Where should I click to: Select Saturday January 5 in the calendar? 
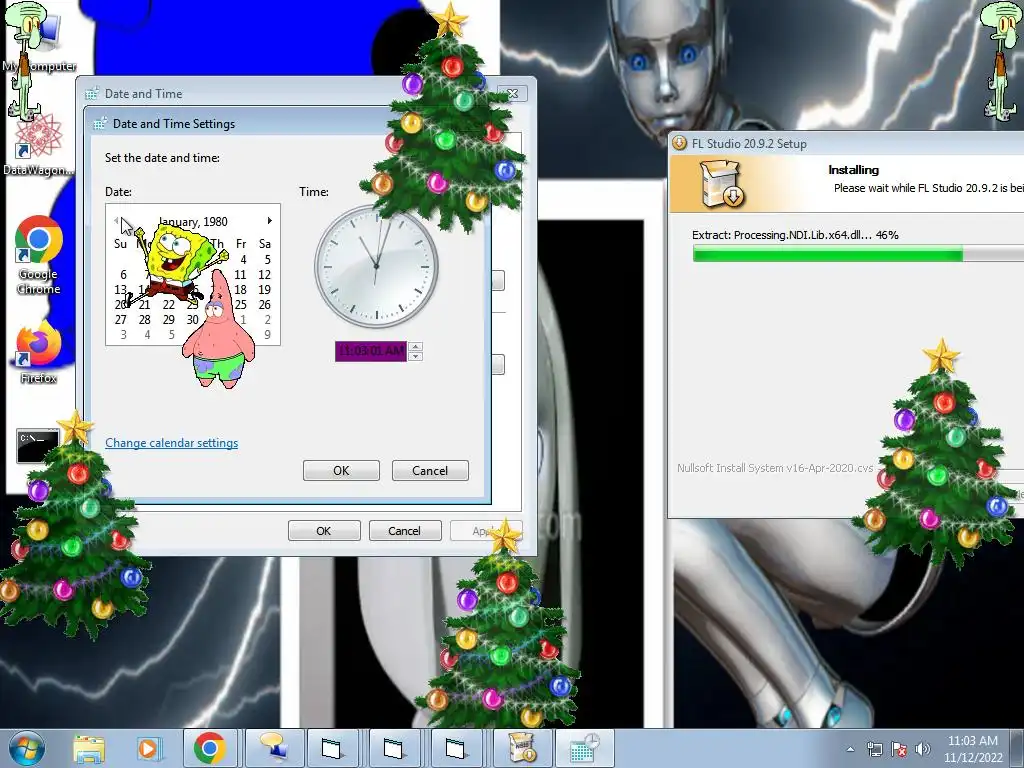pyautogui.click(x=267, y=259)
